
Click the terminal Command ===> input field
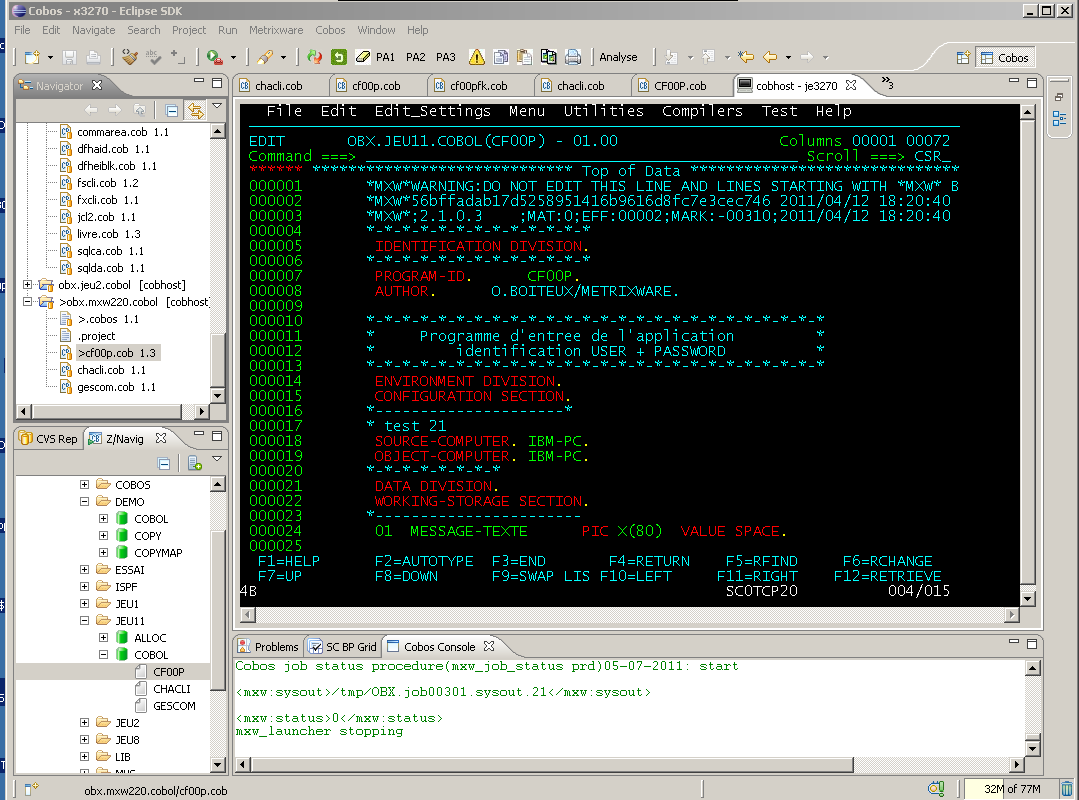click(x=581, y=157)
